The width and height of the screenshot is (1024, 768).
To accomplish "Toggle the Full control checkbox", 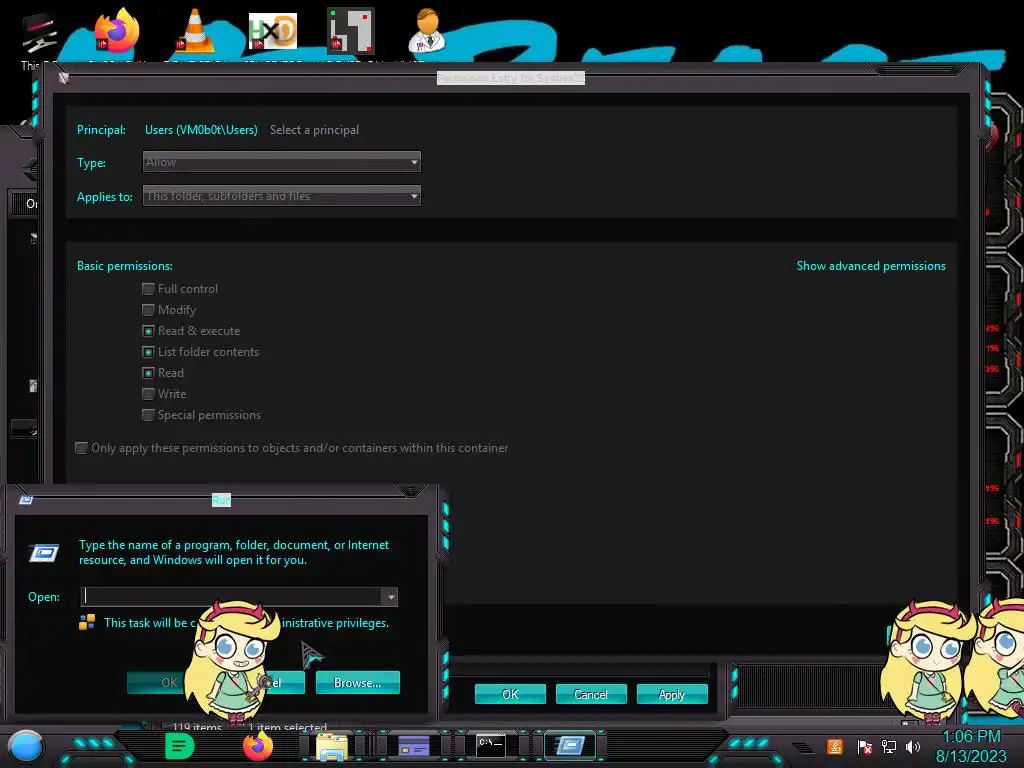I will [x=148, y=289].
